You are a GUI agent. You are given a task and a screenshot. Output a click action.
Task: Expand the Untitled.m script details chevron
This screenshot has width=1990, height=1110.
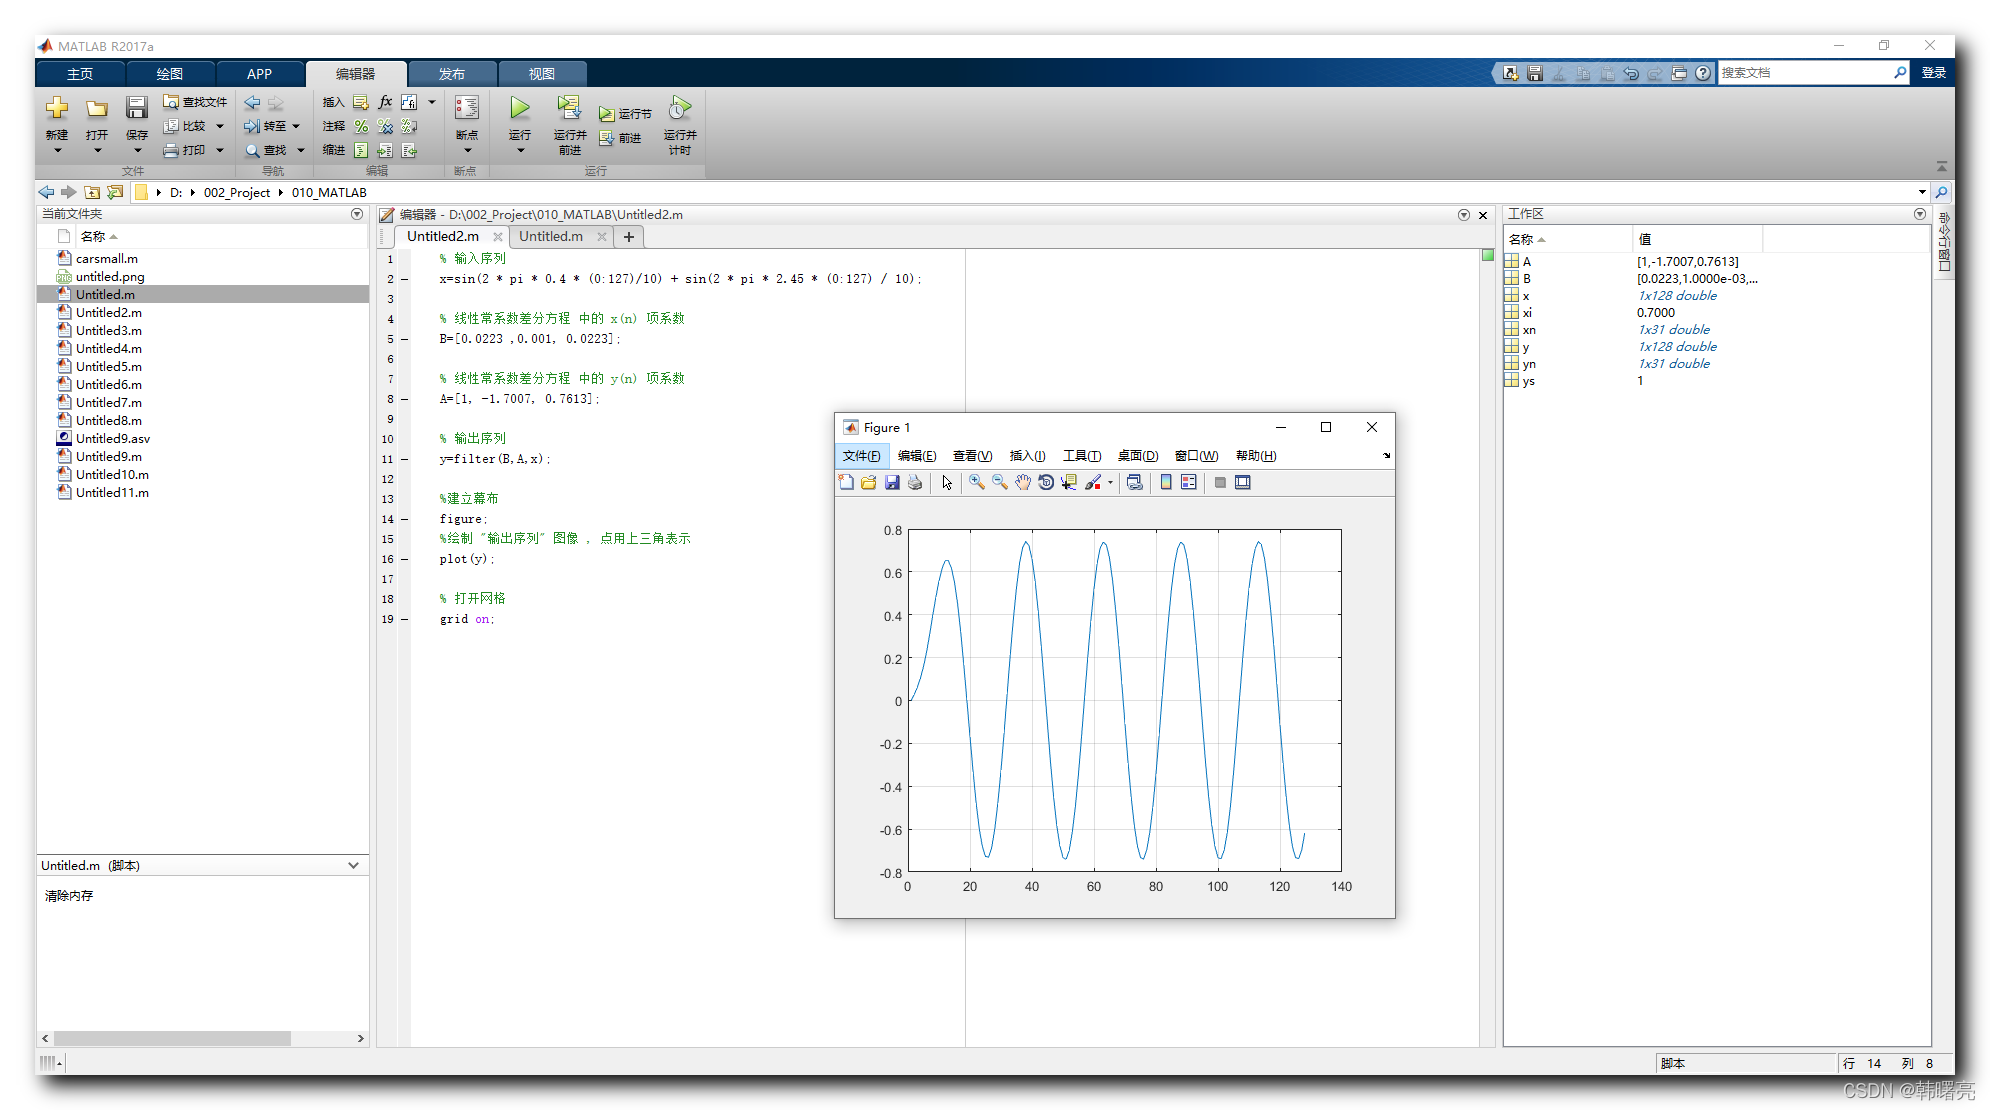pos(353,865)
